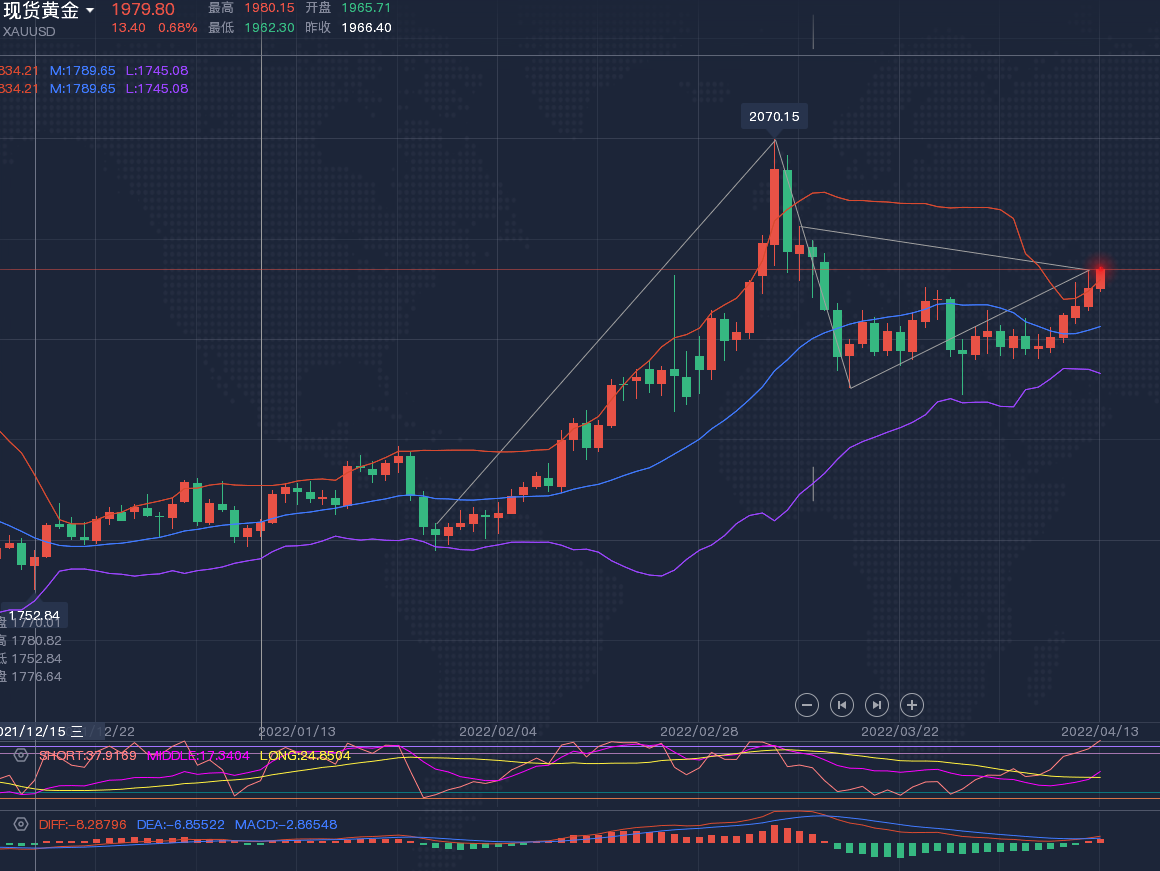Viewport: 1160px width, 871px height.
Task: Click the 2070.15 peak price label
Action: [x=774, y=116]
